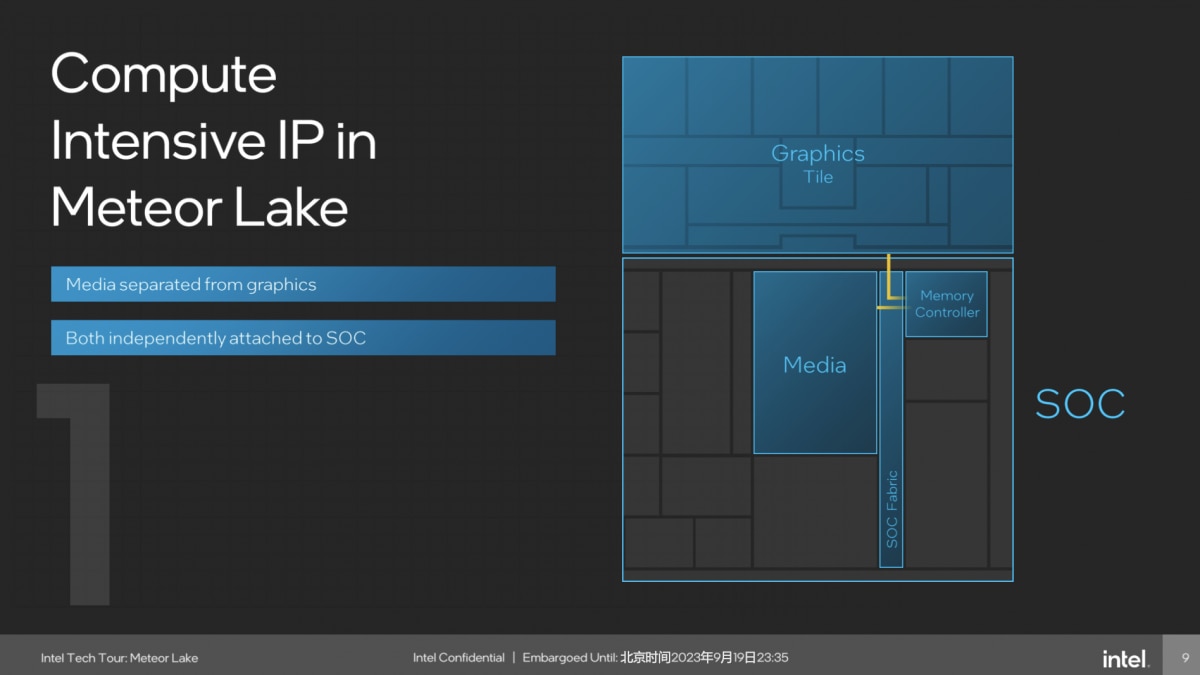Select the top-right sub-block of Graphics tile

click(980, 96)
